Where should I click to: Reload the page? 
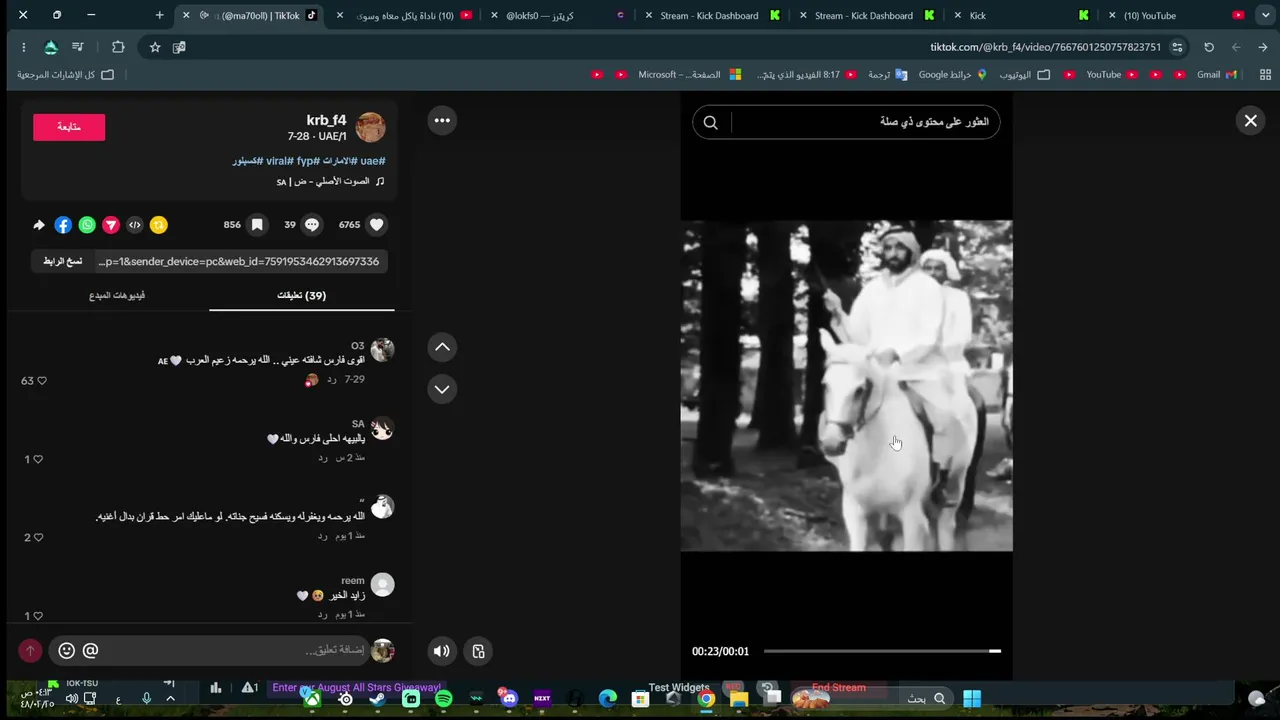tap(1209, 47)
